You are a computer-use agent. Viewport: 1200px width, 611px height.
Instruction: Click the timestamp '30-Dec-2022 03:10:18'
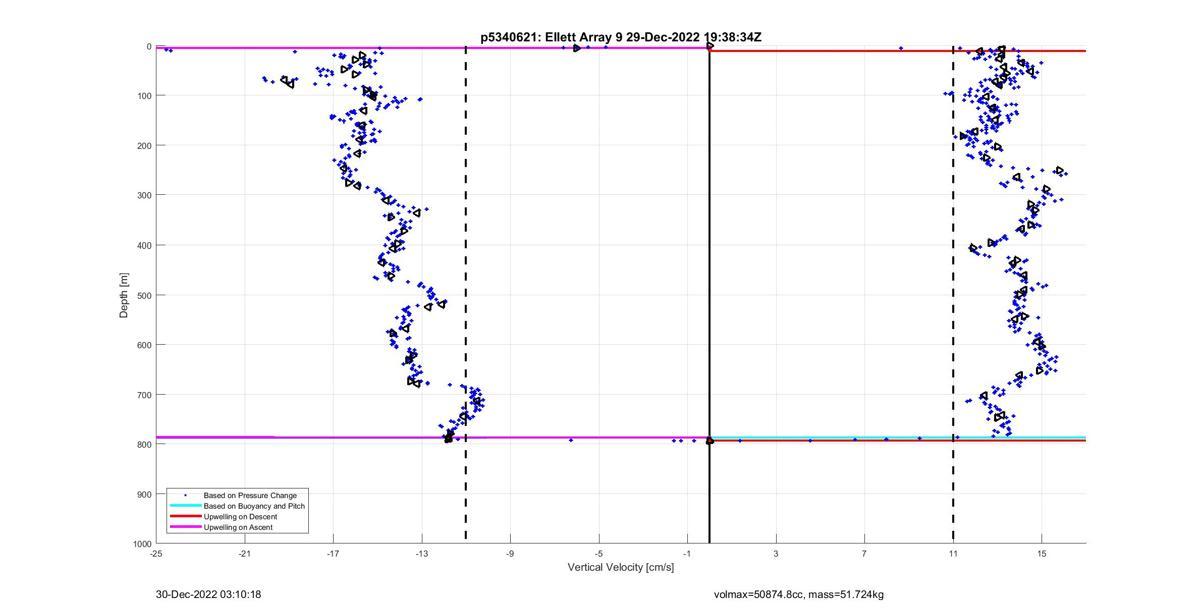point(208,594)
